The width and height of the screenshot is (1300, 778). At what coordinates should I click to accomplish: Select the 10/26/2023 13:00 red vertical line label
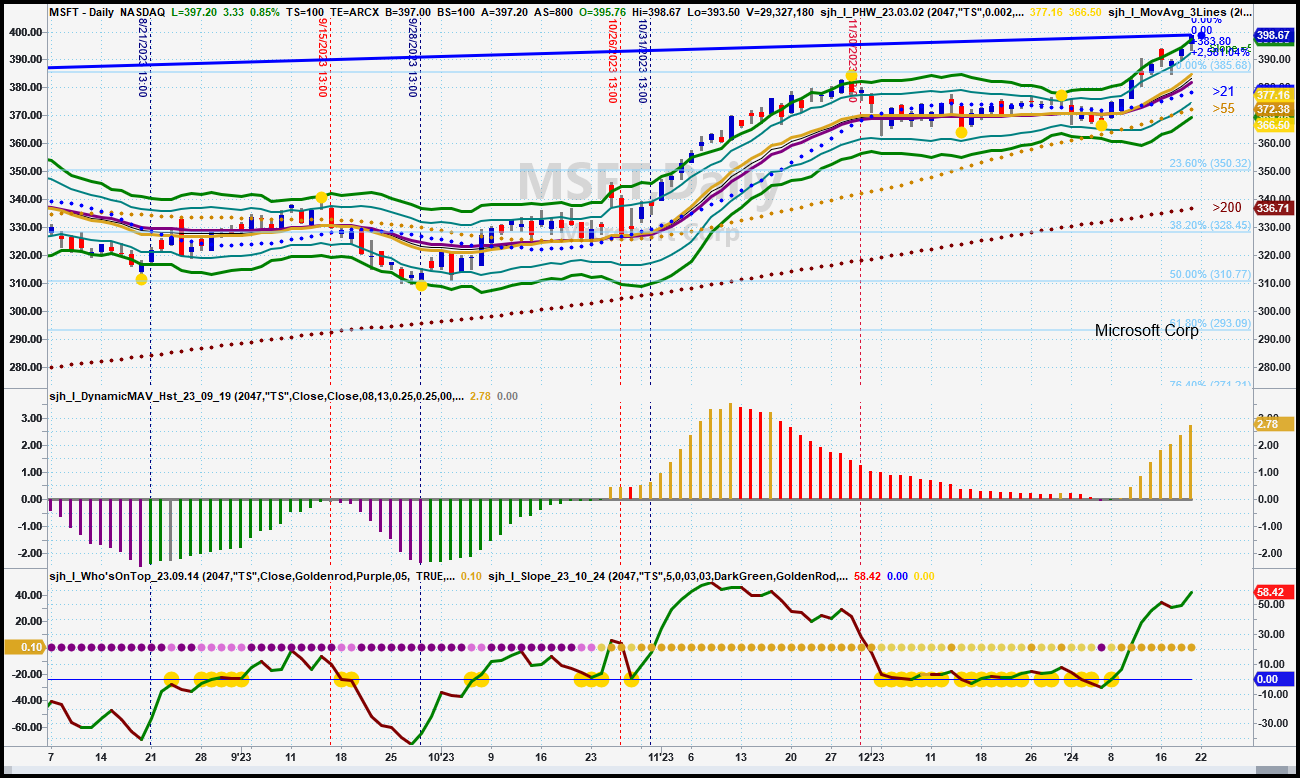[x=612, y=60]
